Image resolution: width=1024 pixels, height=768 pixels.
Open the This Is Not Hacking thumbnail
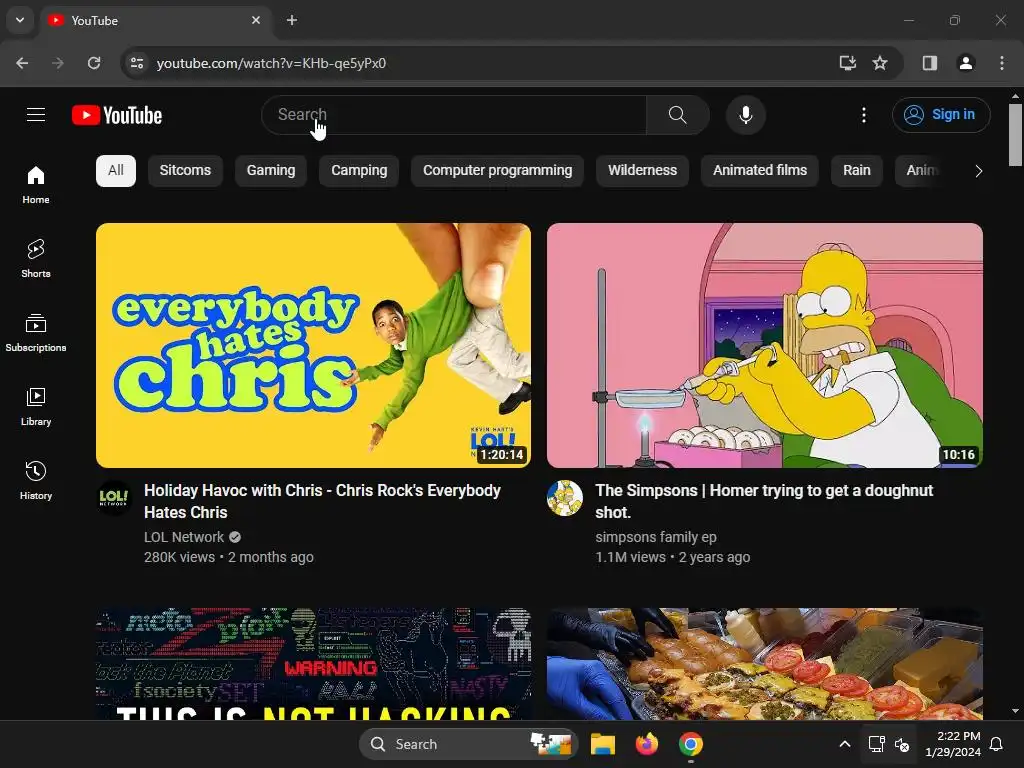[x=313, y=664]
